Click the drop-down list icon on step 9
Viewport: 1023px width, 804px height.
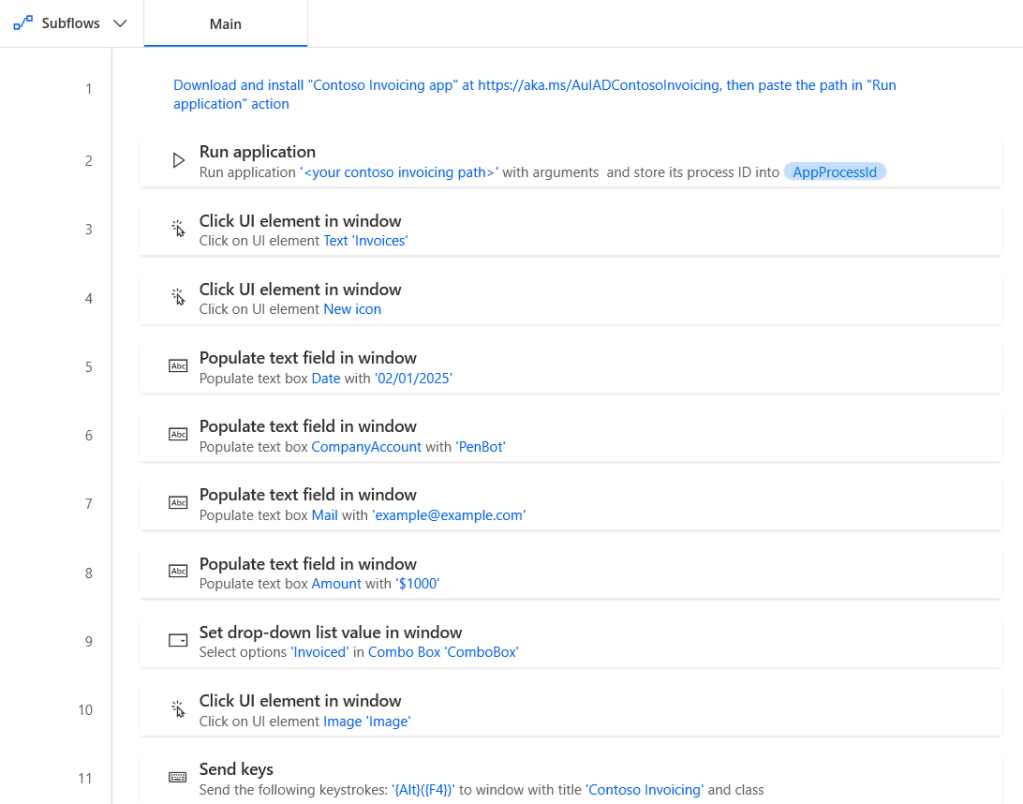(178, 640)
